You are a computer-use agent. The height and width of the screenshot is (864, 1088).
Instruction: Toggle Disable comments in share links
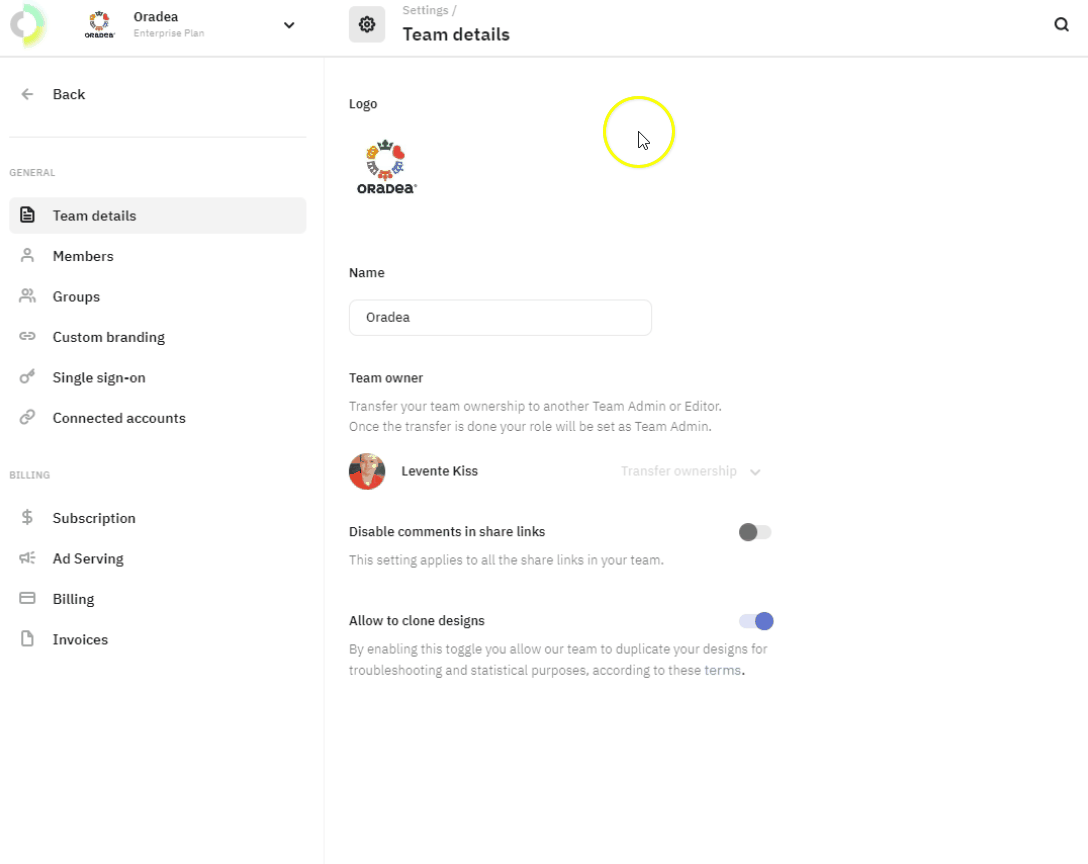tap(755, 532)
